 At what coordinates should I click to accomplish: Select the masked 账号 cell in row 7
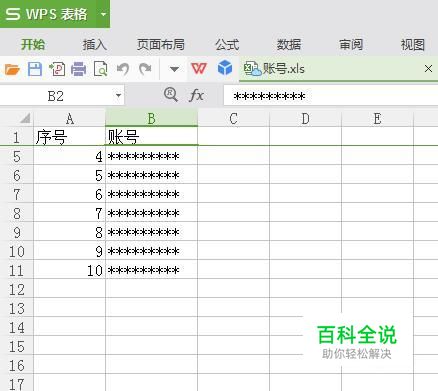pos(152,194)
